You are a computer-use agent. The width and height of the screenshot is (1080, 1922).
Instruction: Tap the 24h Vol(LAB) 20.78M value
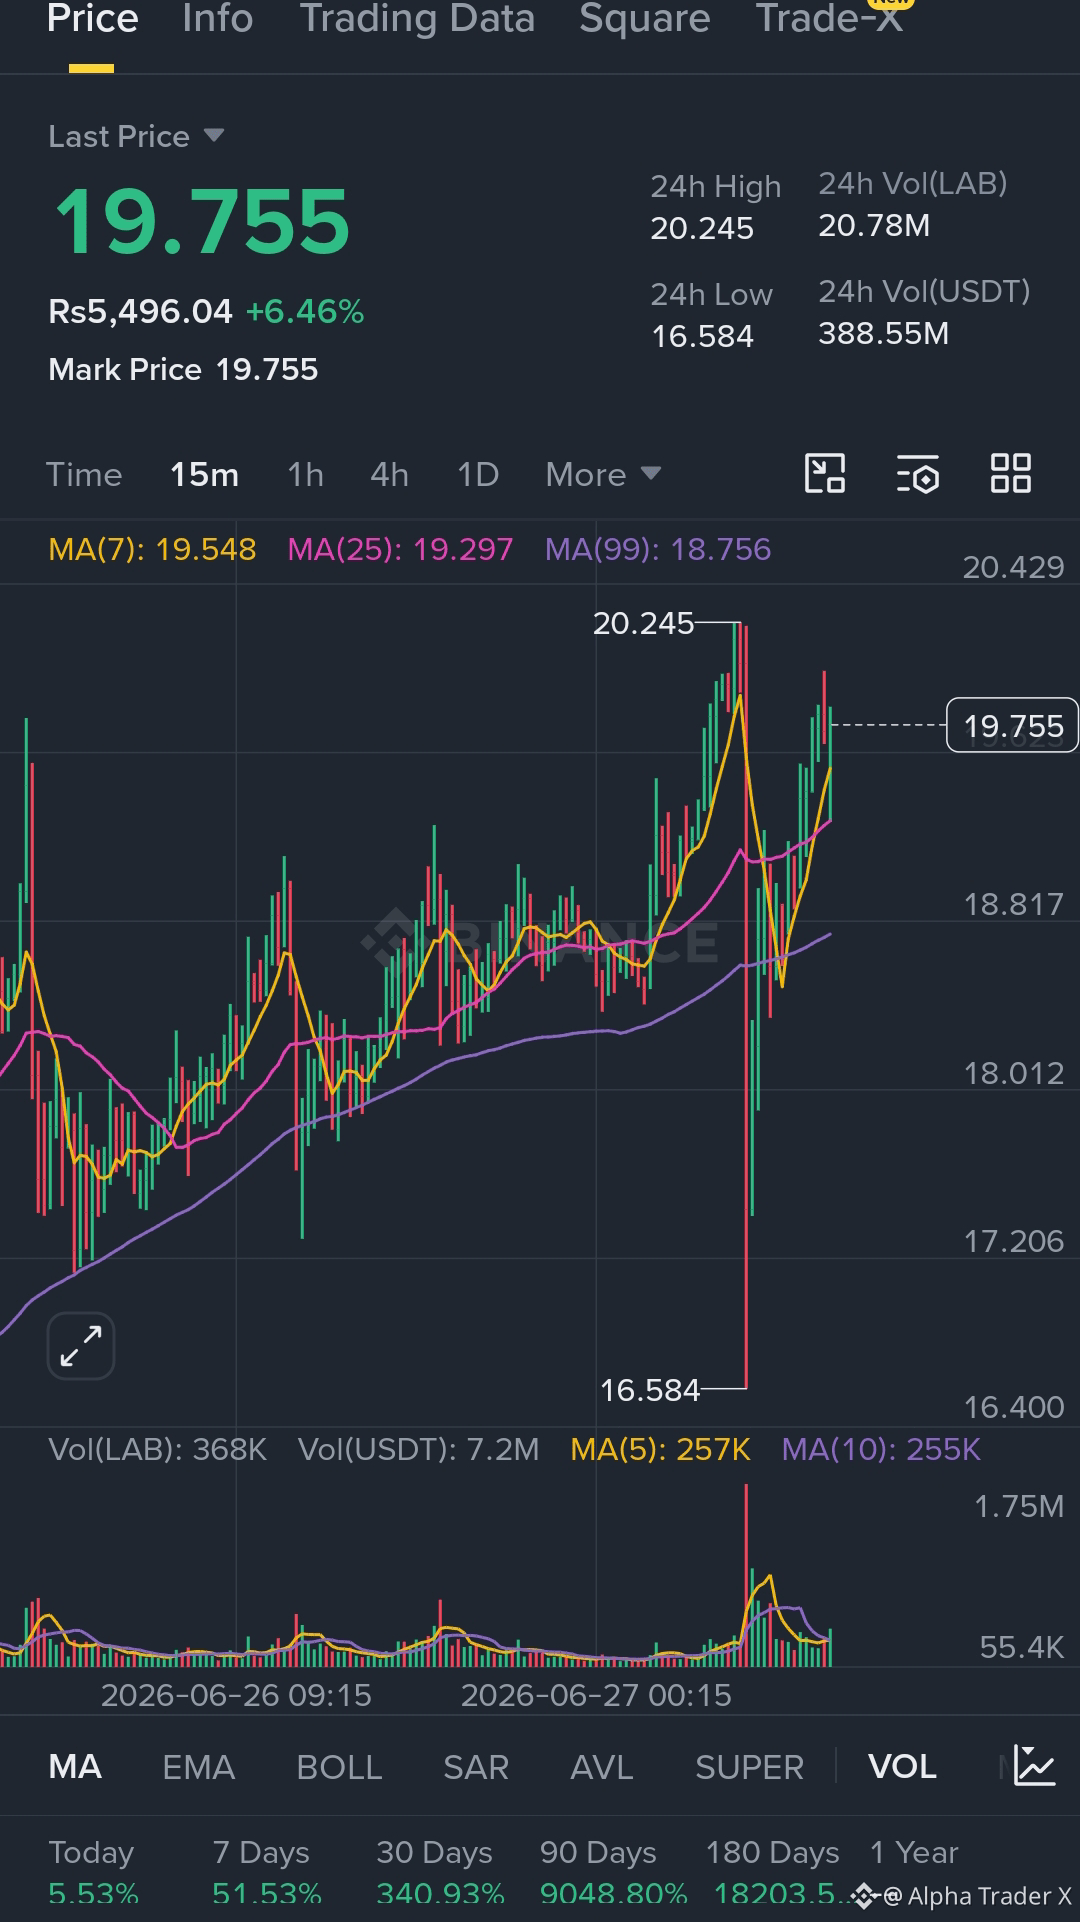874,226
